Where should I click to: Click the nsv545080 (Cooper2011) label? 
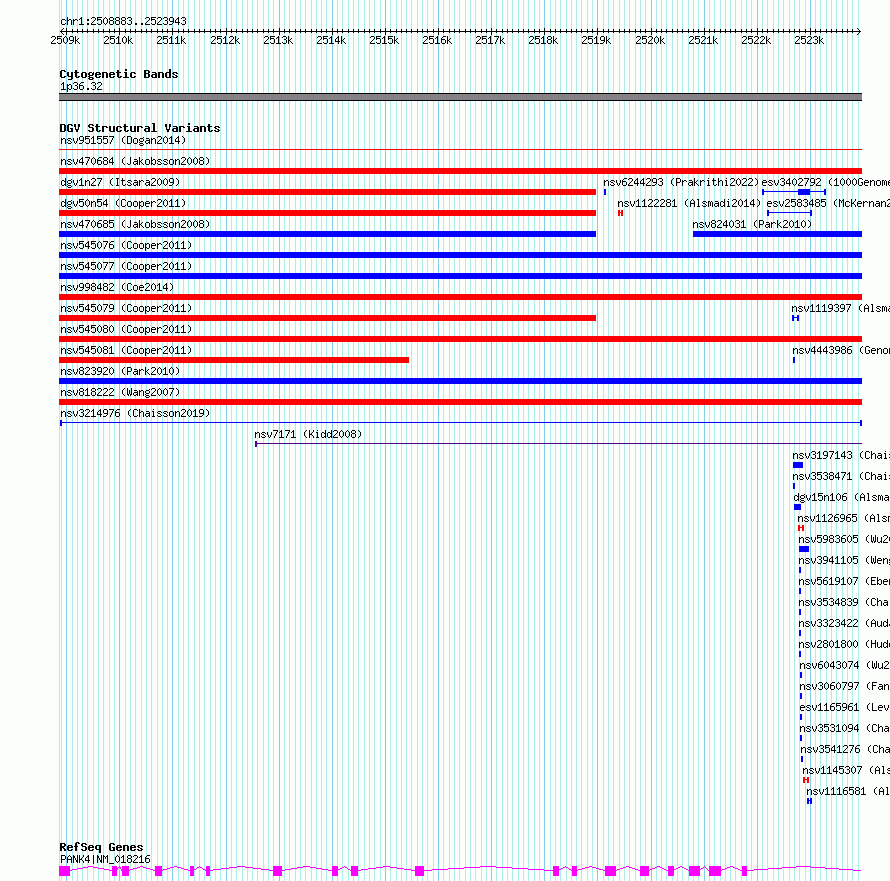pyautogui.click(x=126, y=329)
